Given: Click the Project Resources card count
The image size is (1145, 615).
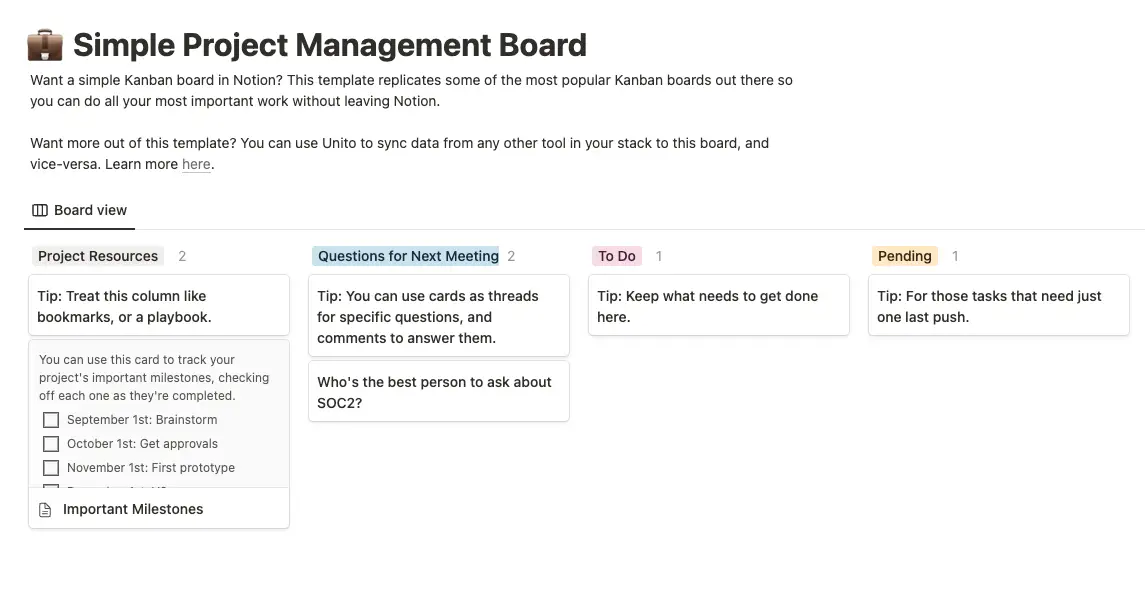Looking at the screenshot, I should 183,256.
